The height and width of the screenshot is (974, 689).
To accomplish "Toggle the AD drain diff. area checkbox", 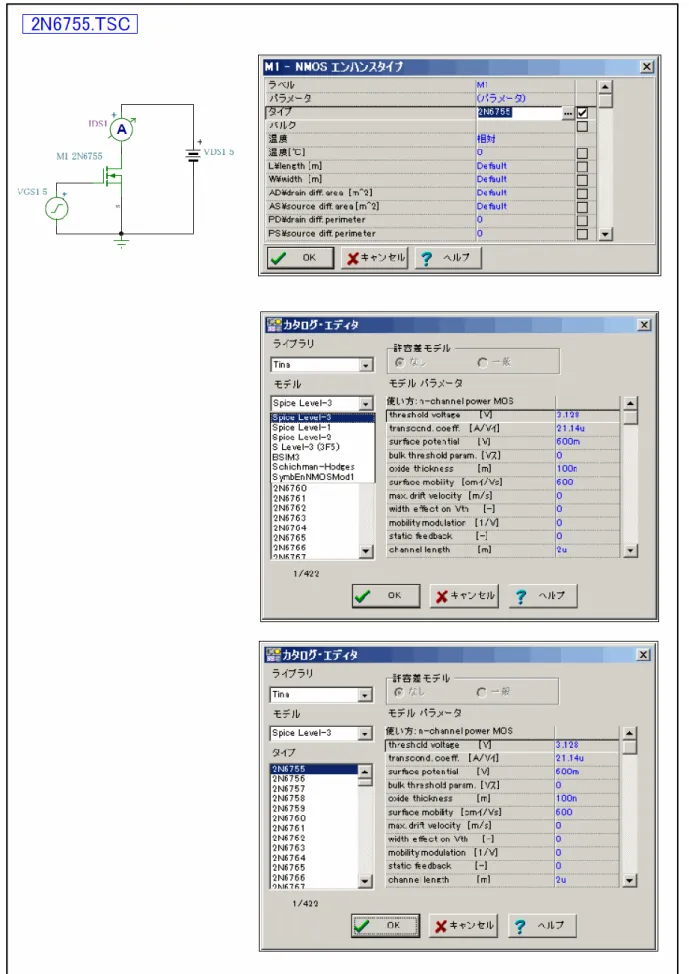I will click(x=582, y=193).
